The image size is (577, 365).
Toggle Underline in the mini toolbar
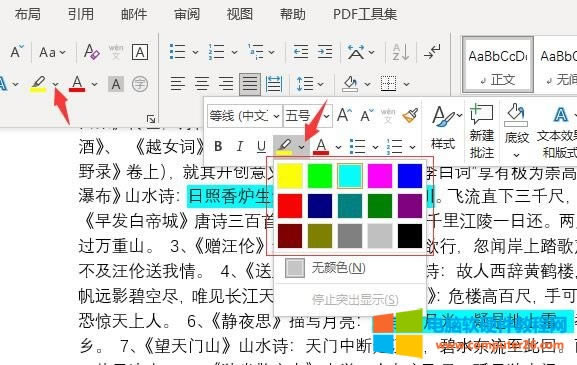(x=261, y=146)
